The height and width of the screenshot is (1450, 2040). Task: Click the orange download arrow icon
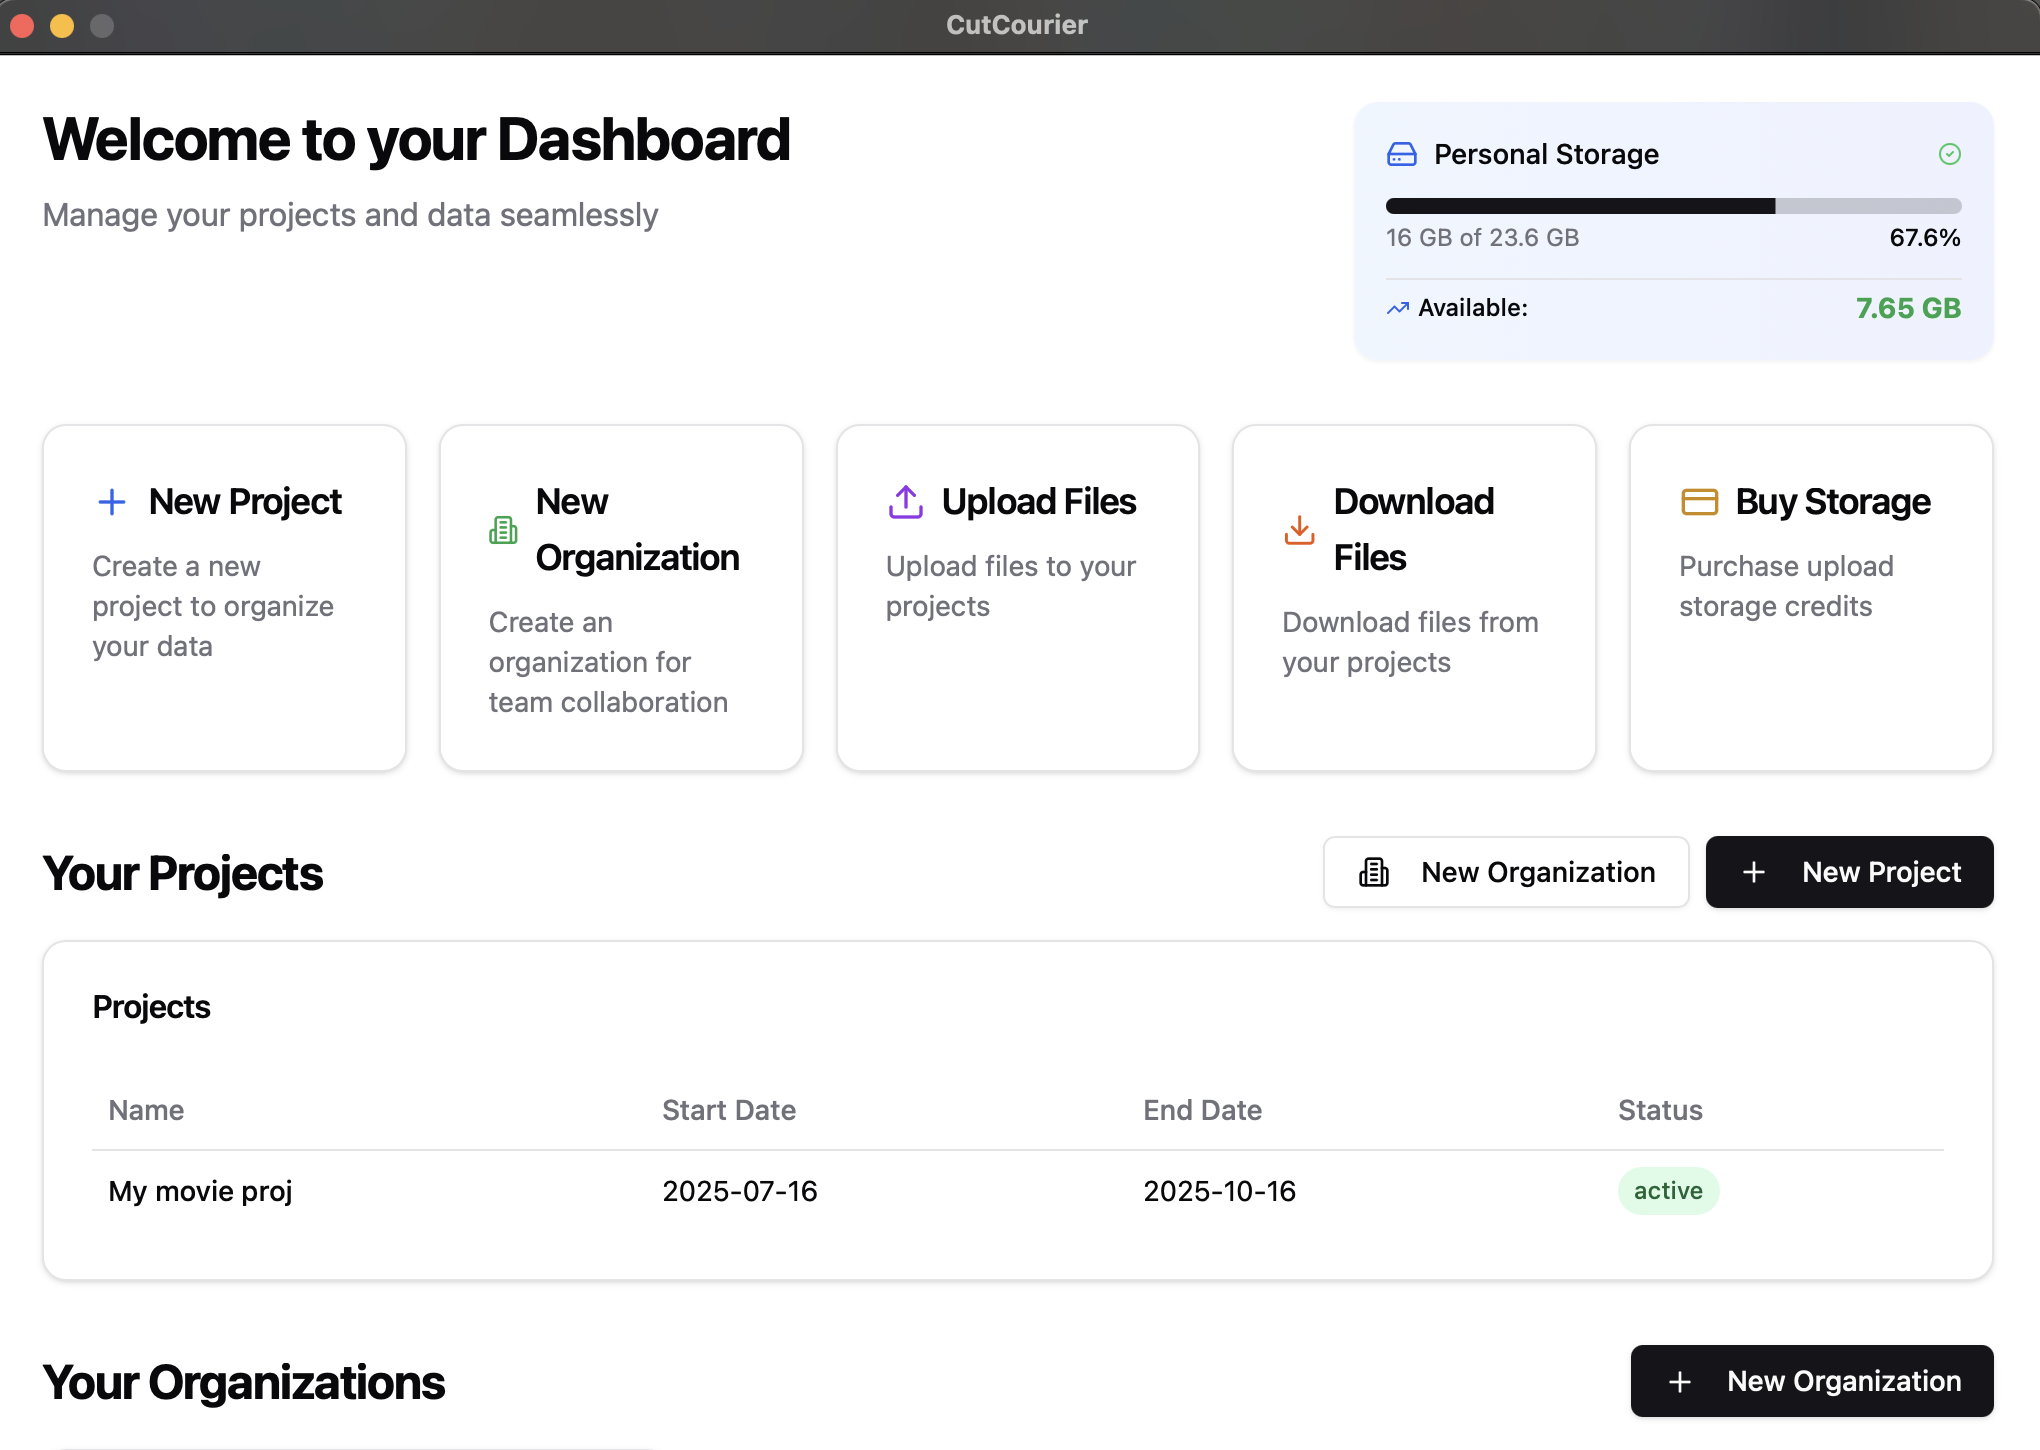point(1299,530)
